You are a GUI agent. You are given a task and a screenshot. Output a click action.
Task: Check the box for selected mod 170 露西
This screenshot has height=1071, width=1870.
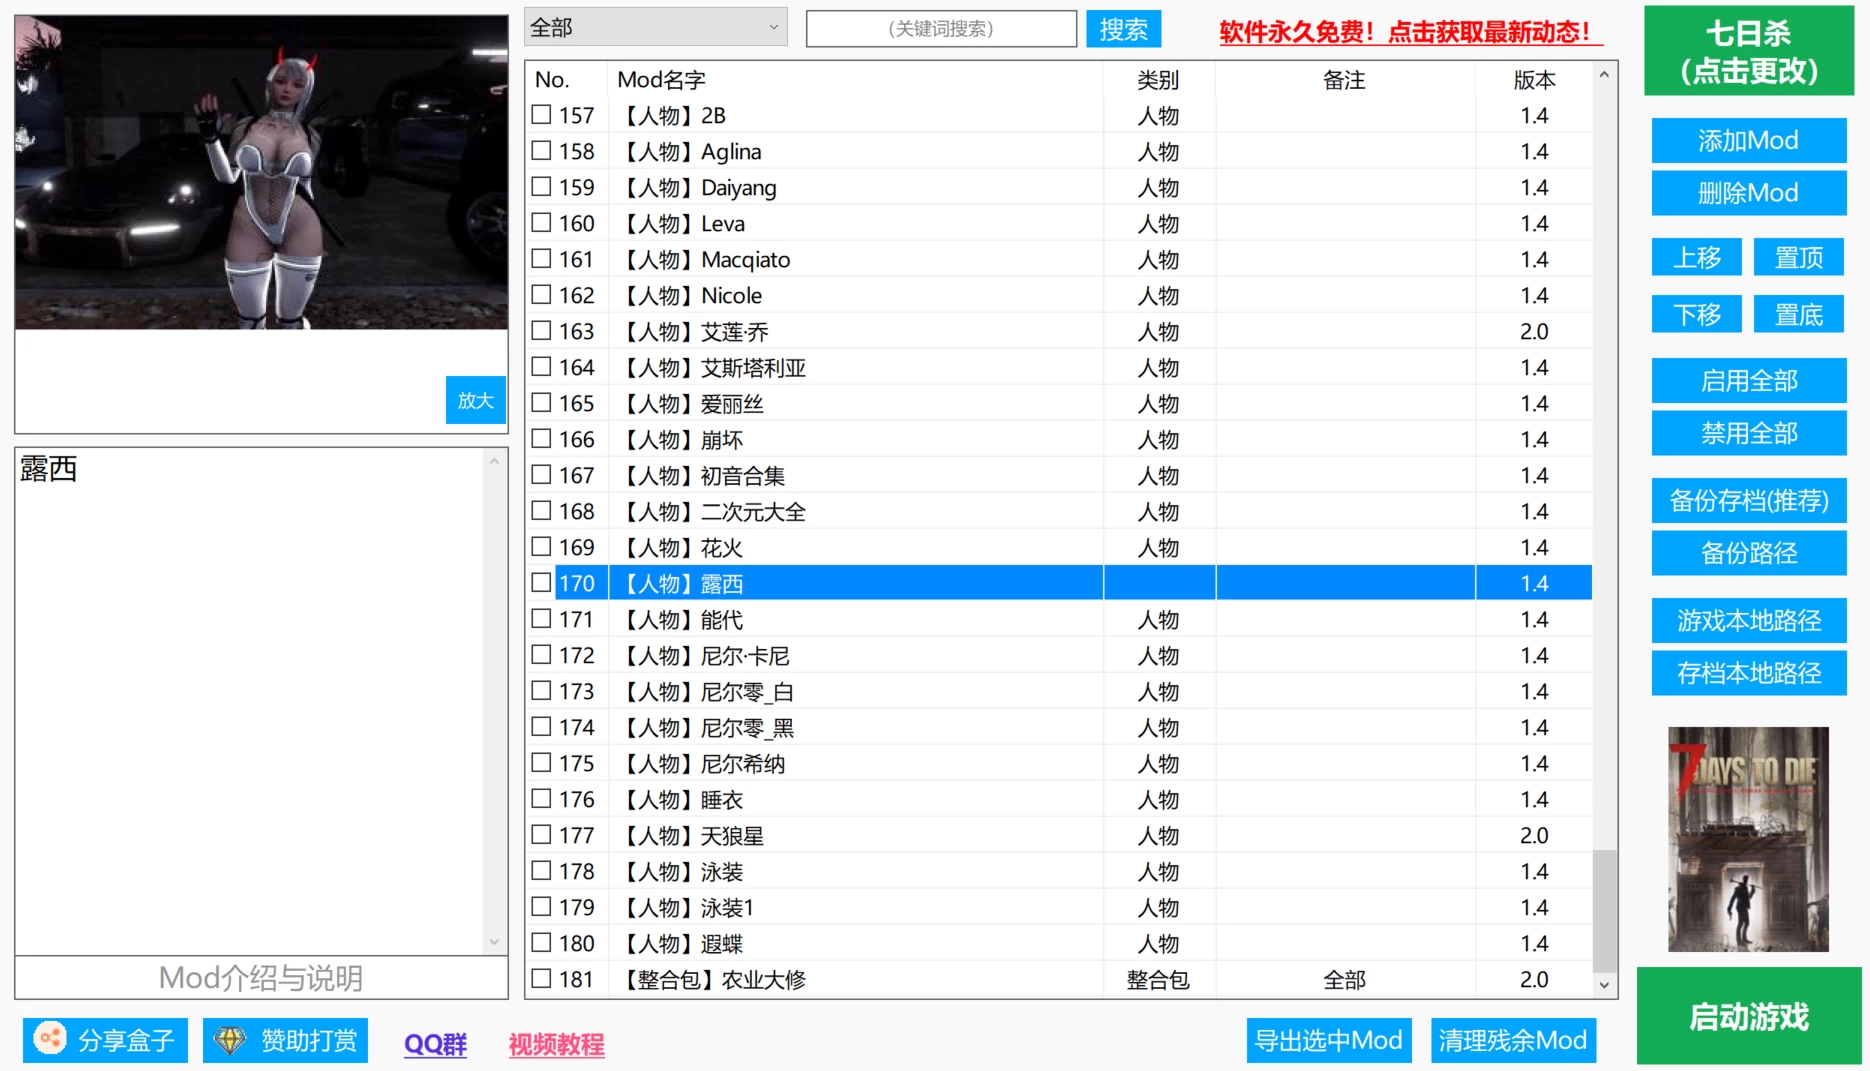[x=541, y=583]
